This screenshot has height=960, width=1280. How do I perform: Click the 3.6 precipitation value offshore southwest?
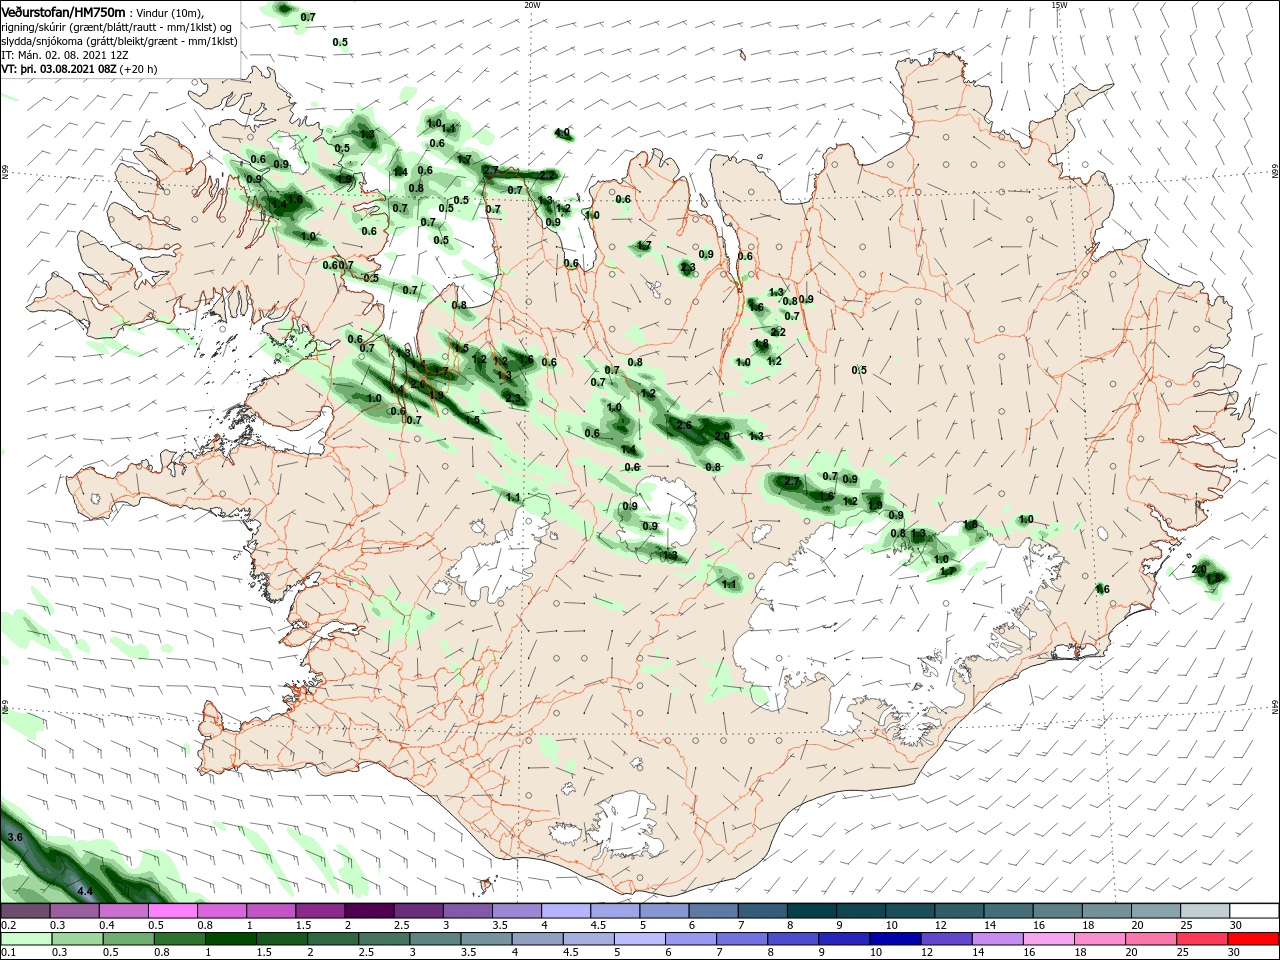15,836
